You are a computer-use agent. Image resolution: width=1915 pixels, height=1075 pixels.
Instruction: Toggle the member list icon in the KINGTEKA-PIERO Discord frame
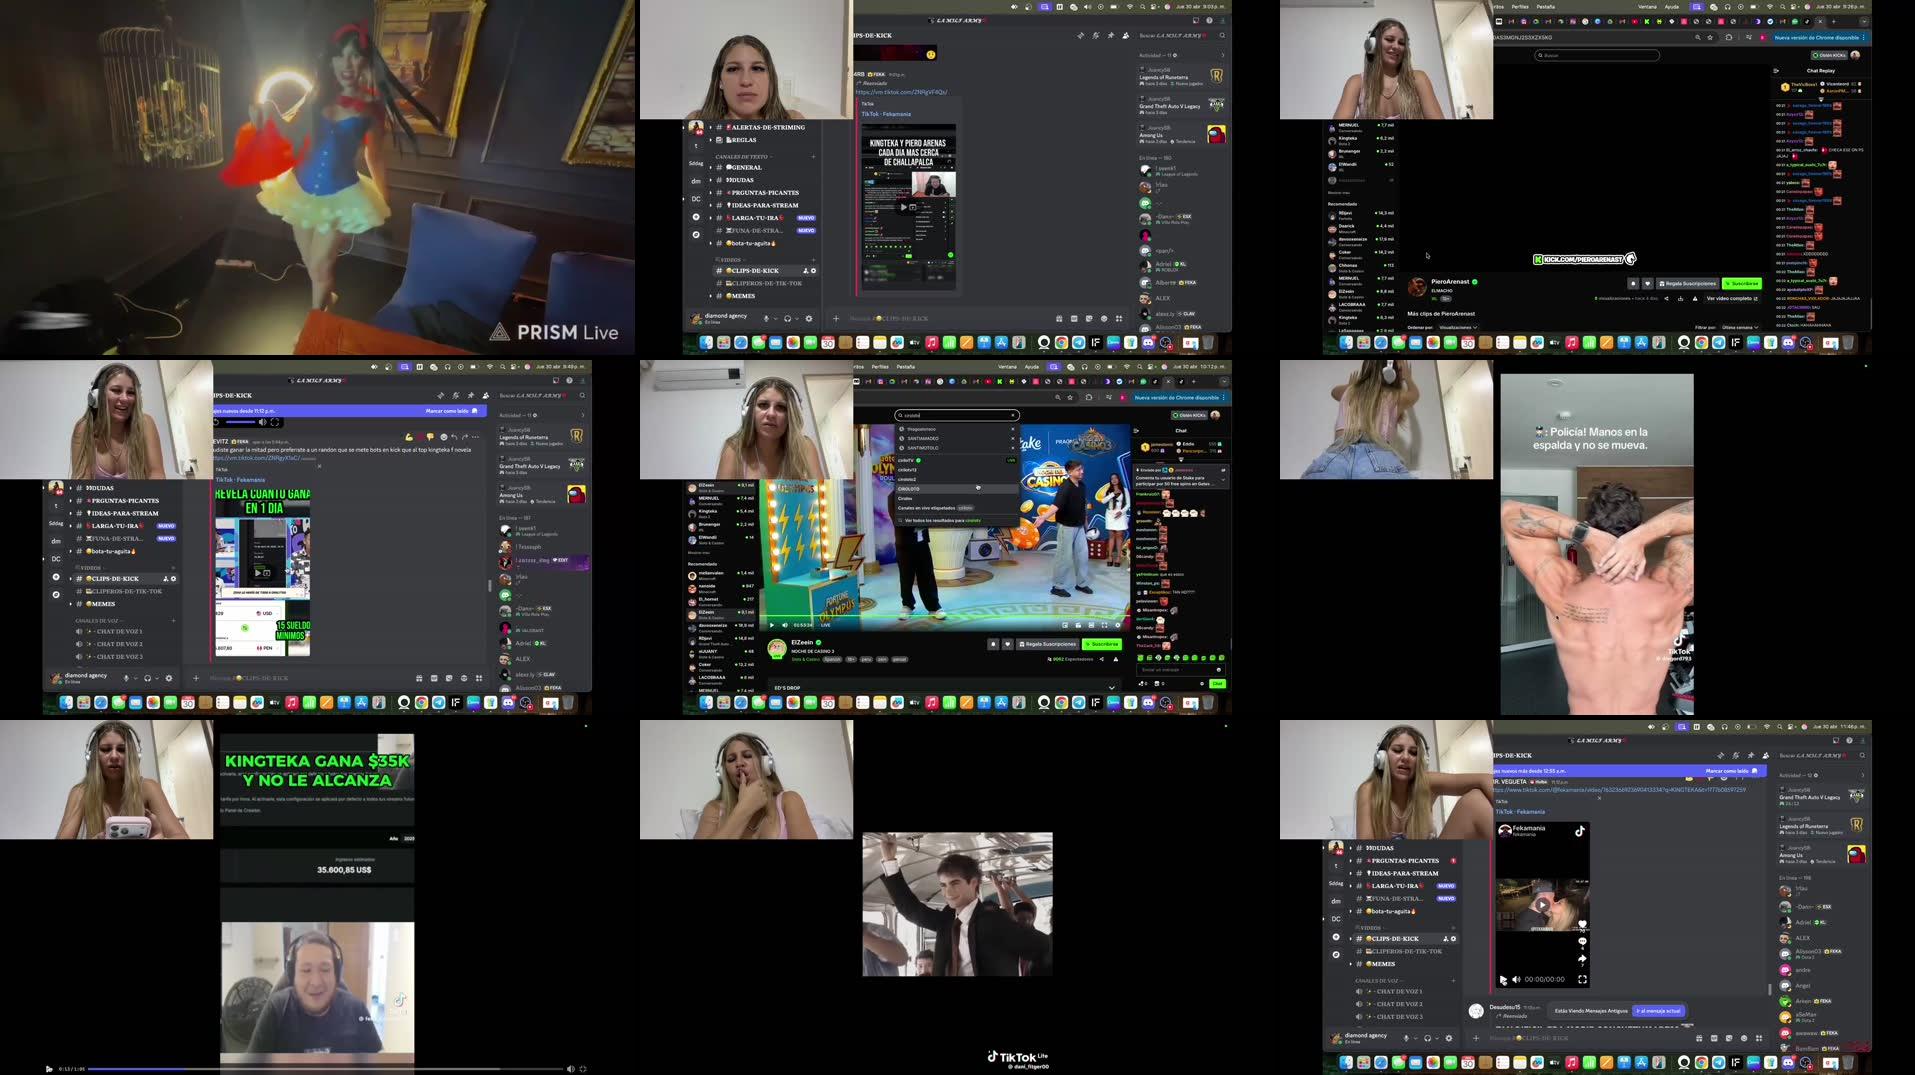click(1126, 35)
